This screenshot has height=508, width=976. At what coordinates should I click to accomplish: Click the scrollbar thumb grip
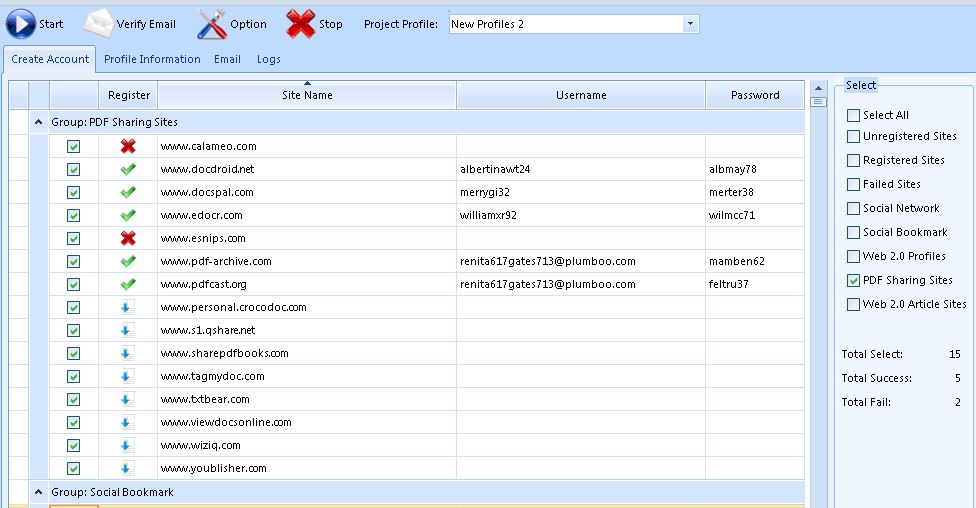pyautogui.click(x=819, y=102)
